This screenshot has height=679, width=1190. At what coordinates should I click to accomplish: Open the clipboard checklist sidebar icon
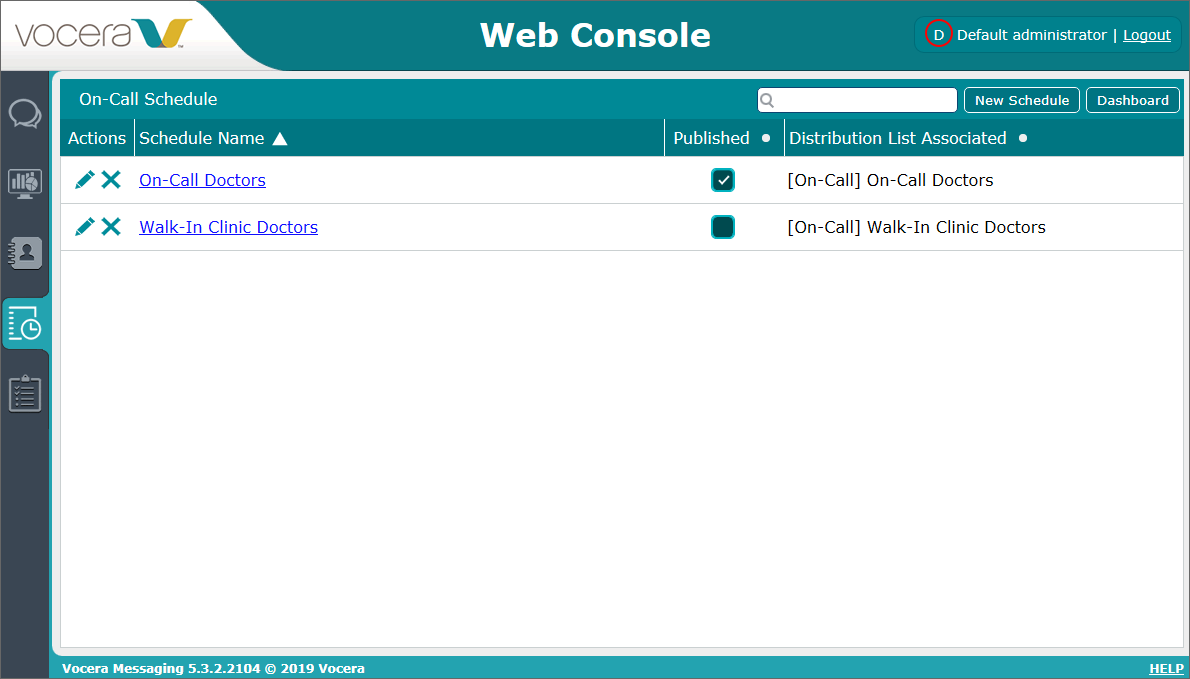(x=25, y=394)
